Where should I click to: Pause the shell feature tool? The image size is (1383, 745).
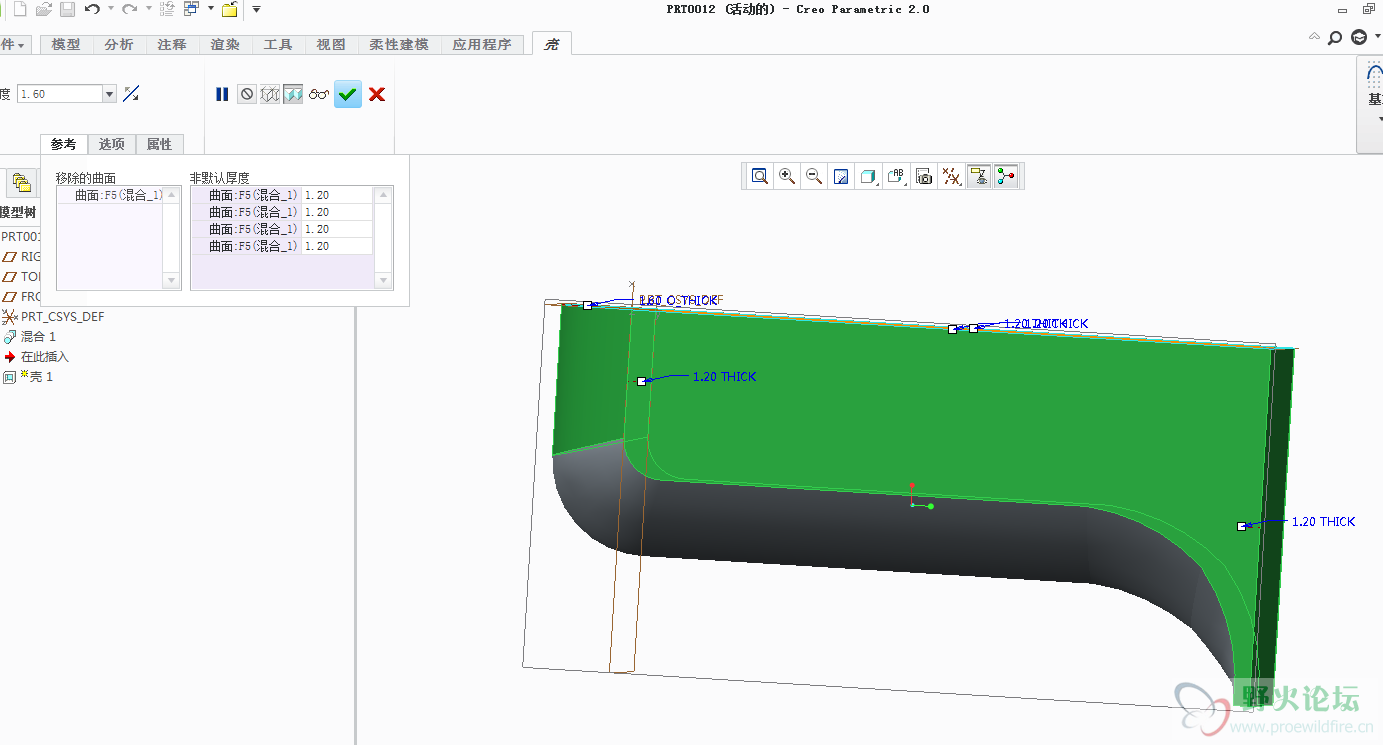click(222, 94)
